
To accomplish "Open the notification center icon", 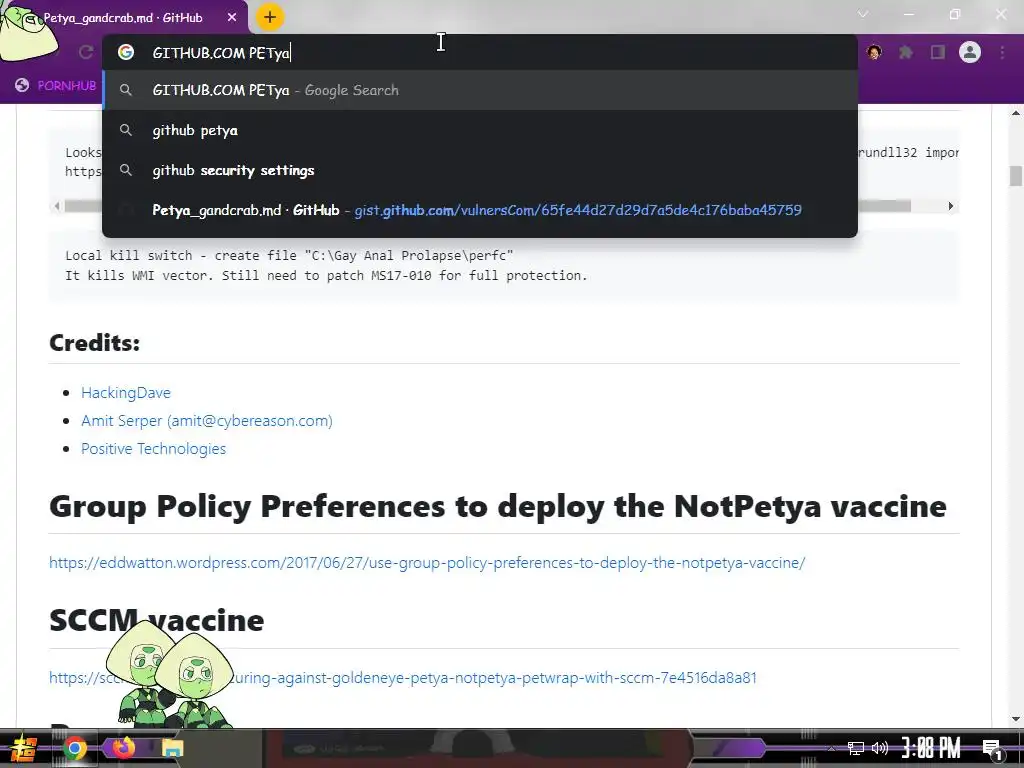I will (992, 749).
